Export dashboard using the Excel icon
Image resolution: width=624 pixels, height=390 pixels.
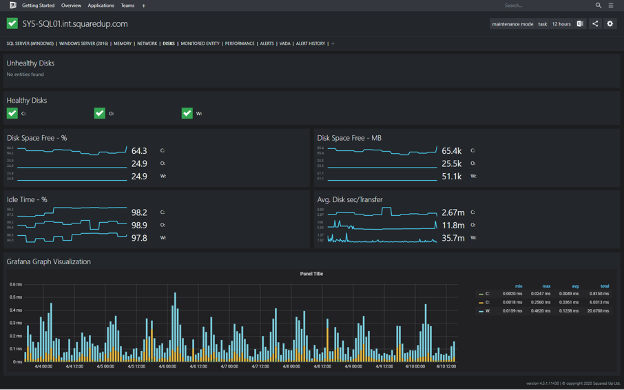tap(580, 24)
